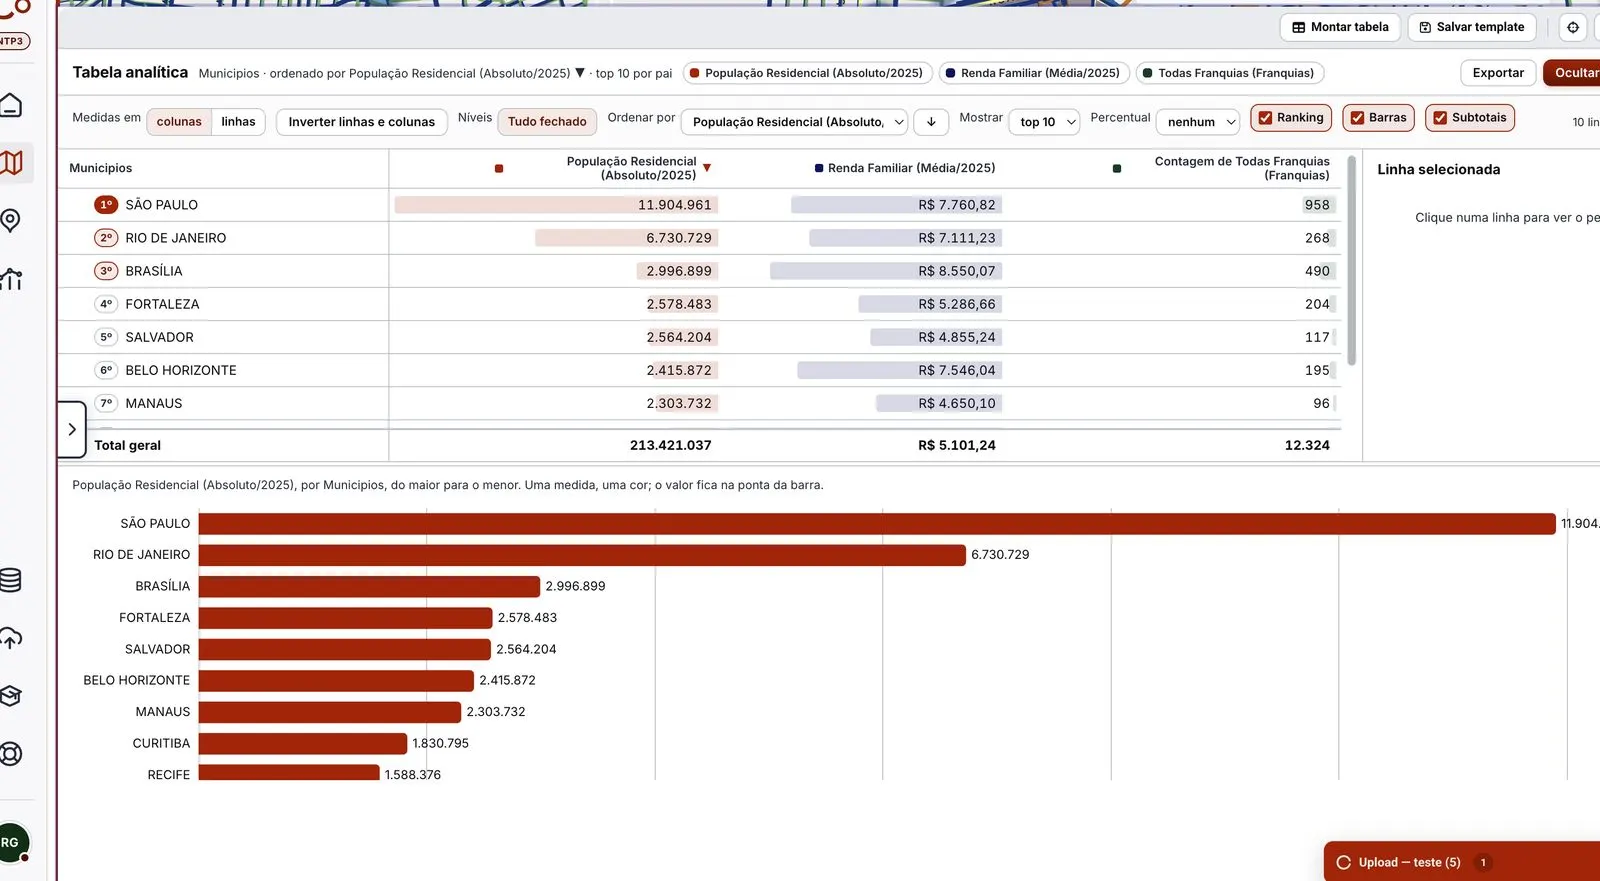Click the São Paulo population bar in the chart
Screen dimensions: 1600x881
(x=877, y=523)
